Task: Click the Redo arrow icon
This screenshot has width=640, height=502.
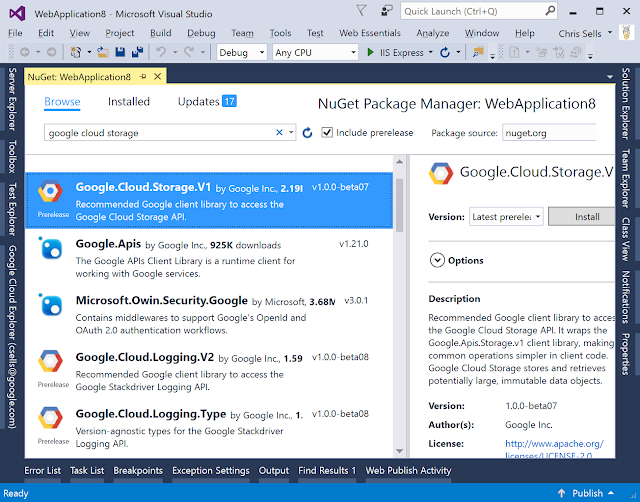Action: click(x=189, y=52)
